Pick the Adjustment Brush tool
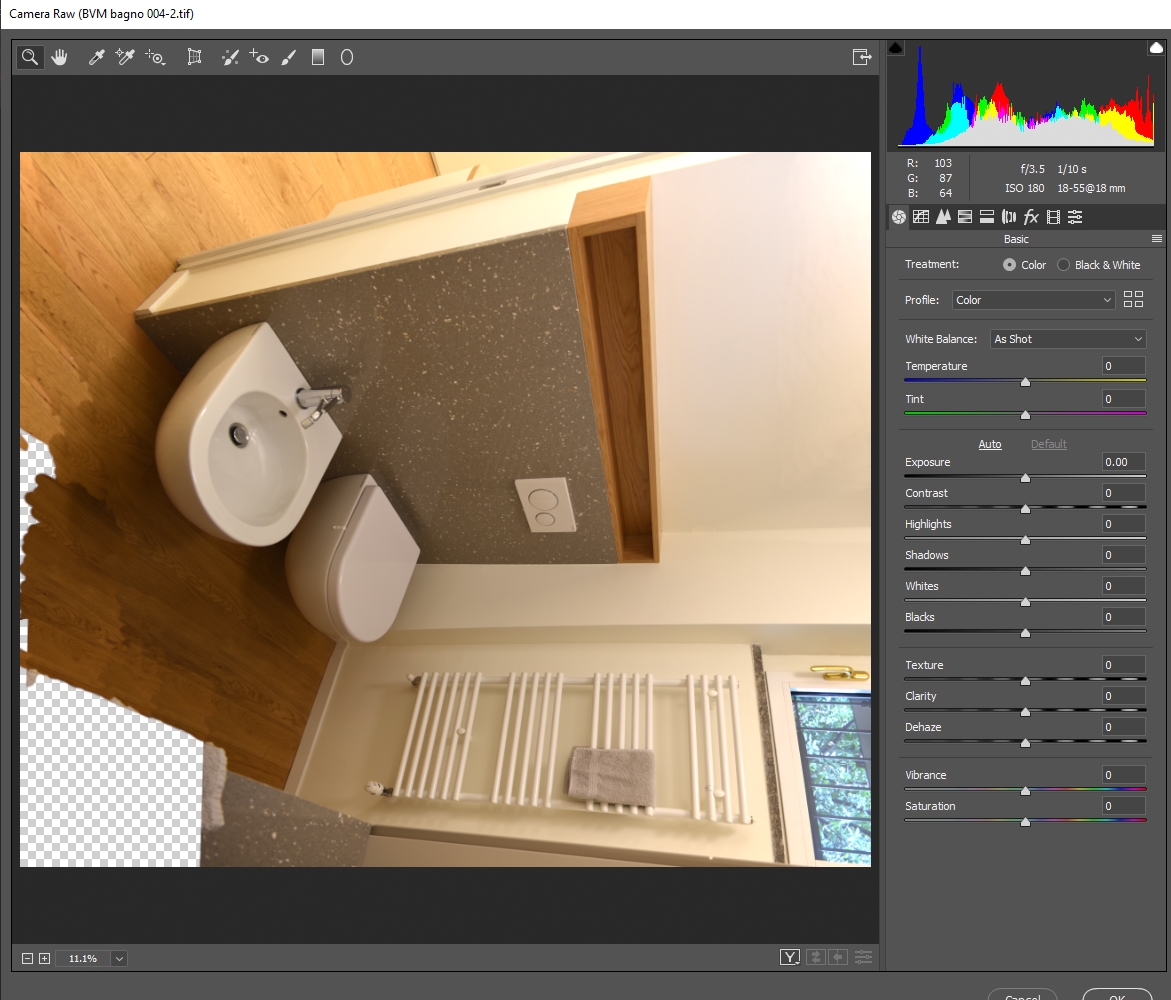This screenshot has width=1171, height=1000. 289,58
